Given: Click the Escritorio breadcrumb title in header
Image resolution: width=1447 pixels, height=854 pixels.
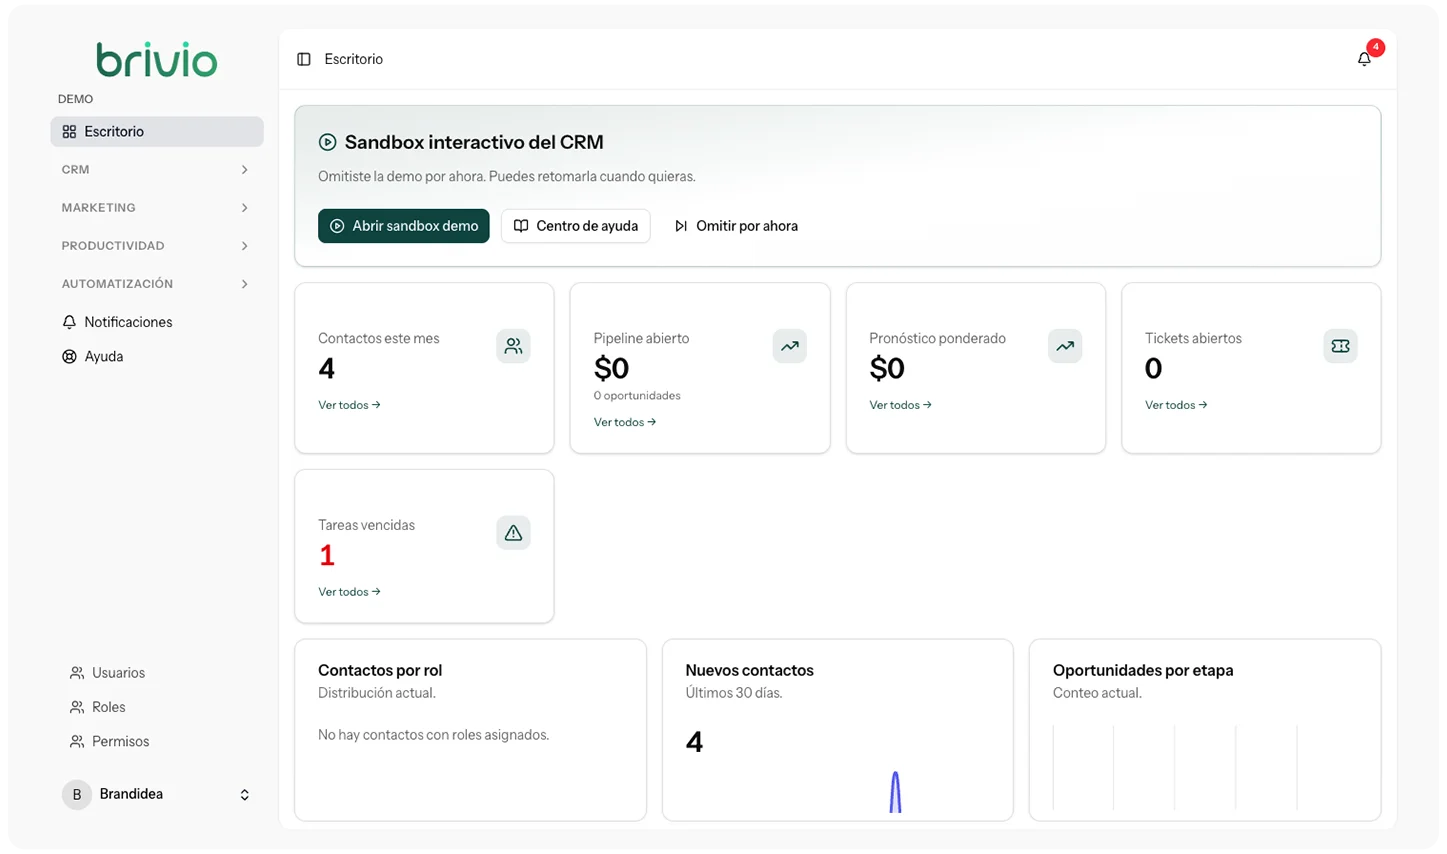Looking at the screenshot, I should [x=354, y=59].
